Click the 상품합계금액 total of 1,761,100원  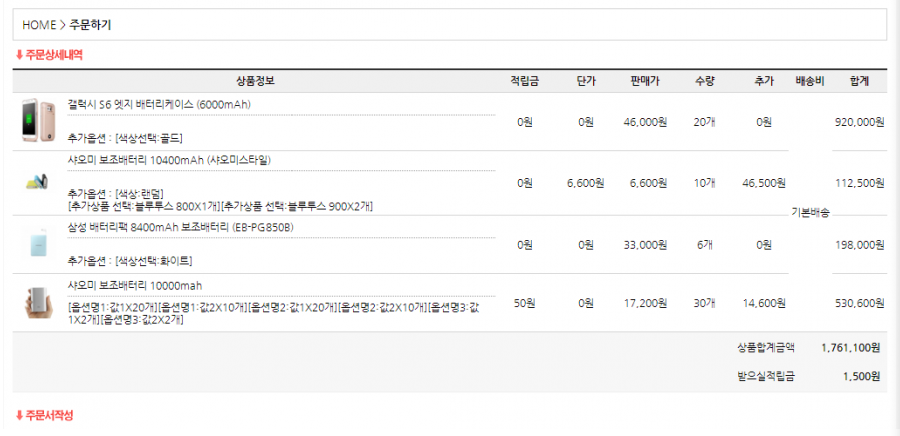tap(849, 348)
